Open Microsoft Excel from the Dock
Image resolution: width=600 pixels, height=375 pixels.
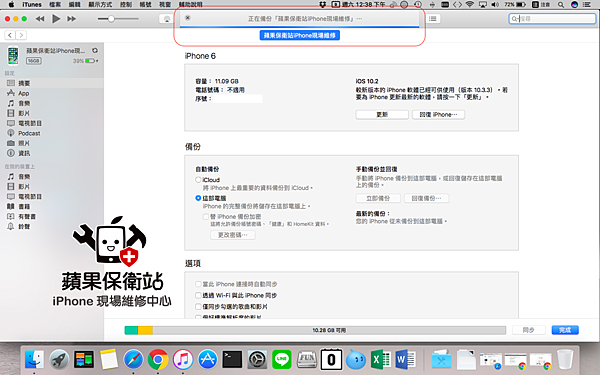click(380, 359)
